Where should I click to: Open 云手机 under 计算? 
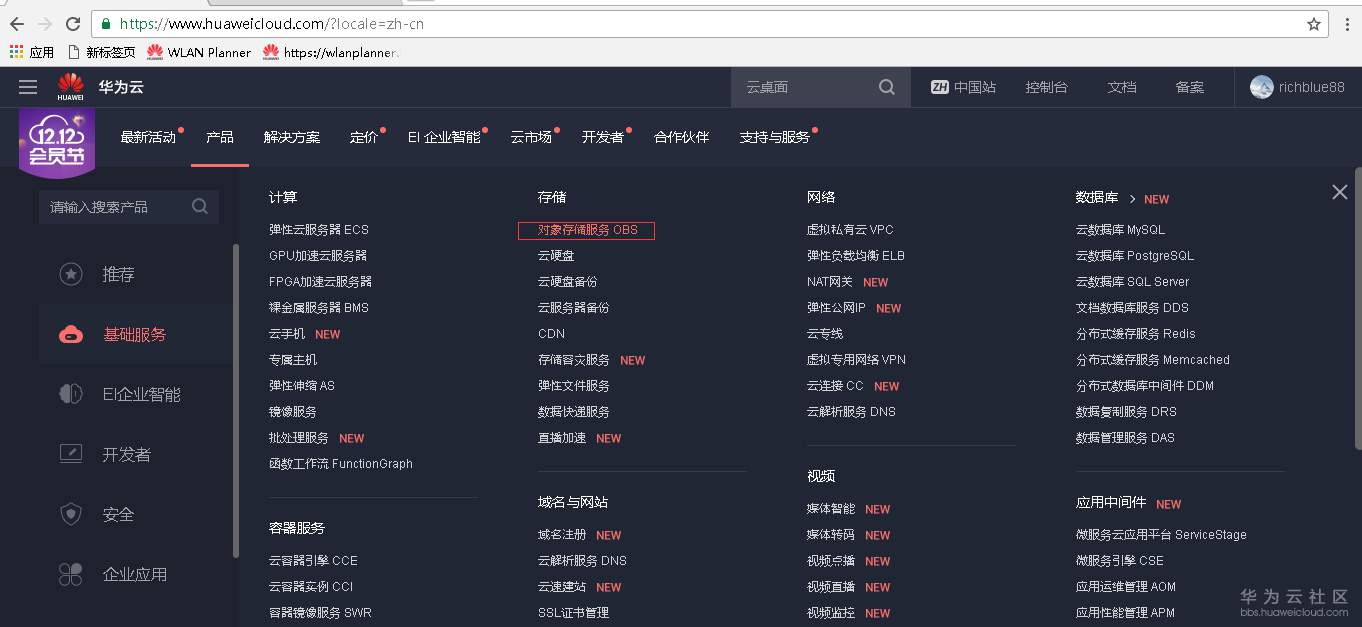coord(287,333)
